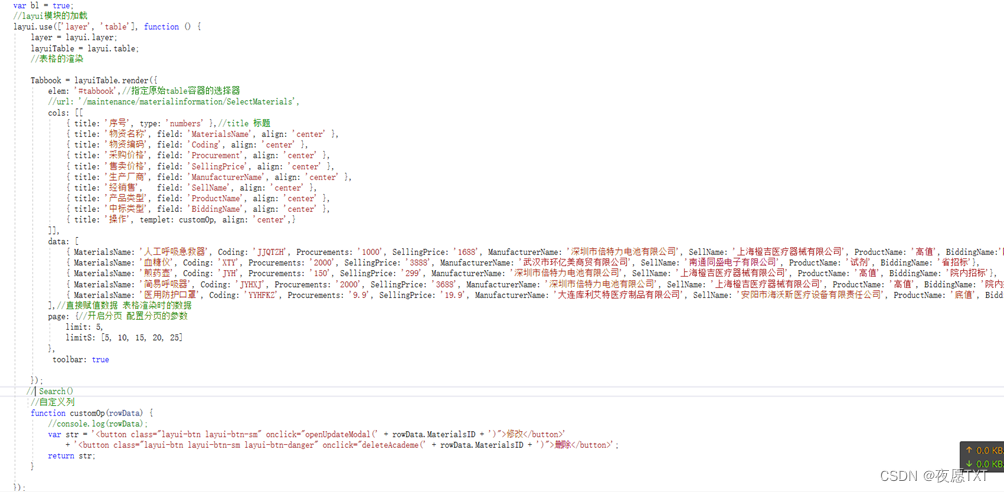Image resolution: width=1004 pixels, height=492 pixels.
Task: Click the line 'layuiTable = layui.table;'
Action: tap(85, 48)
